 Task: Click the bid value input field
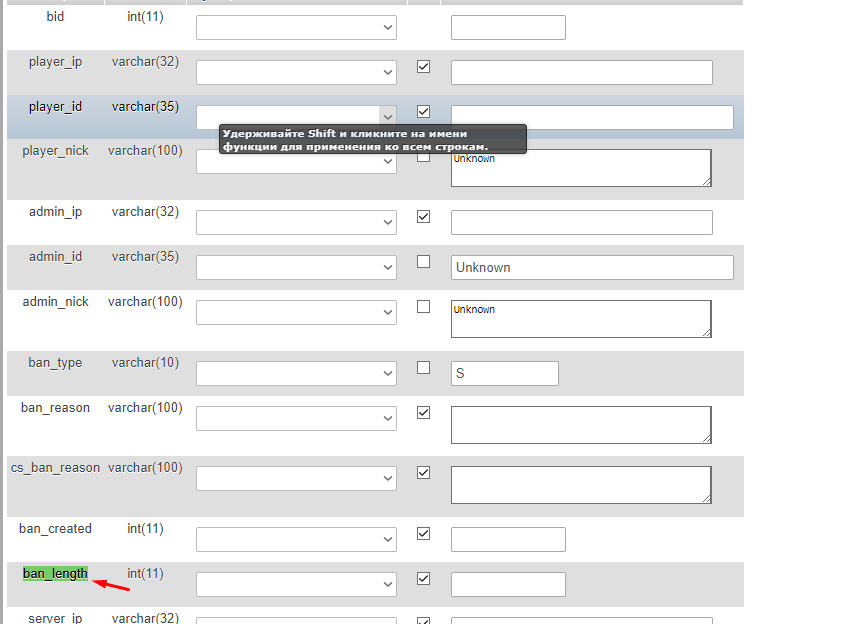click(508, 27)
